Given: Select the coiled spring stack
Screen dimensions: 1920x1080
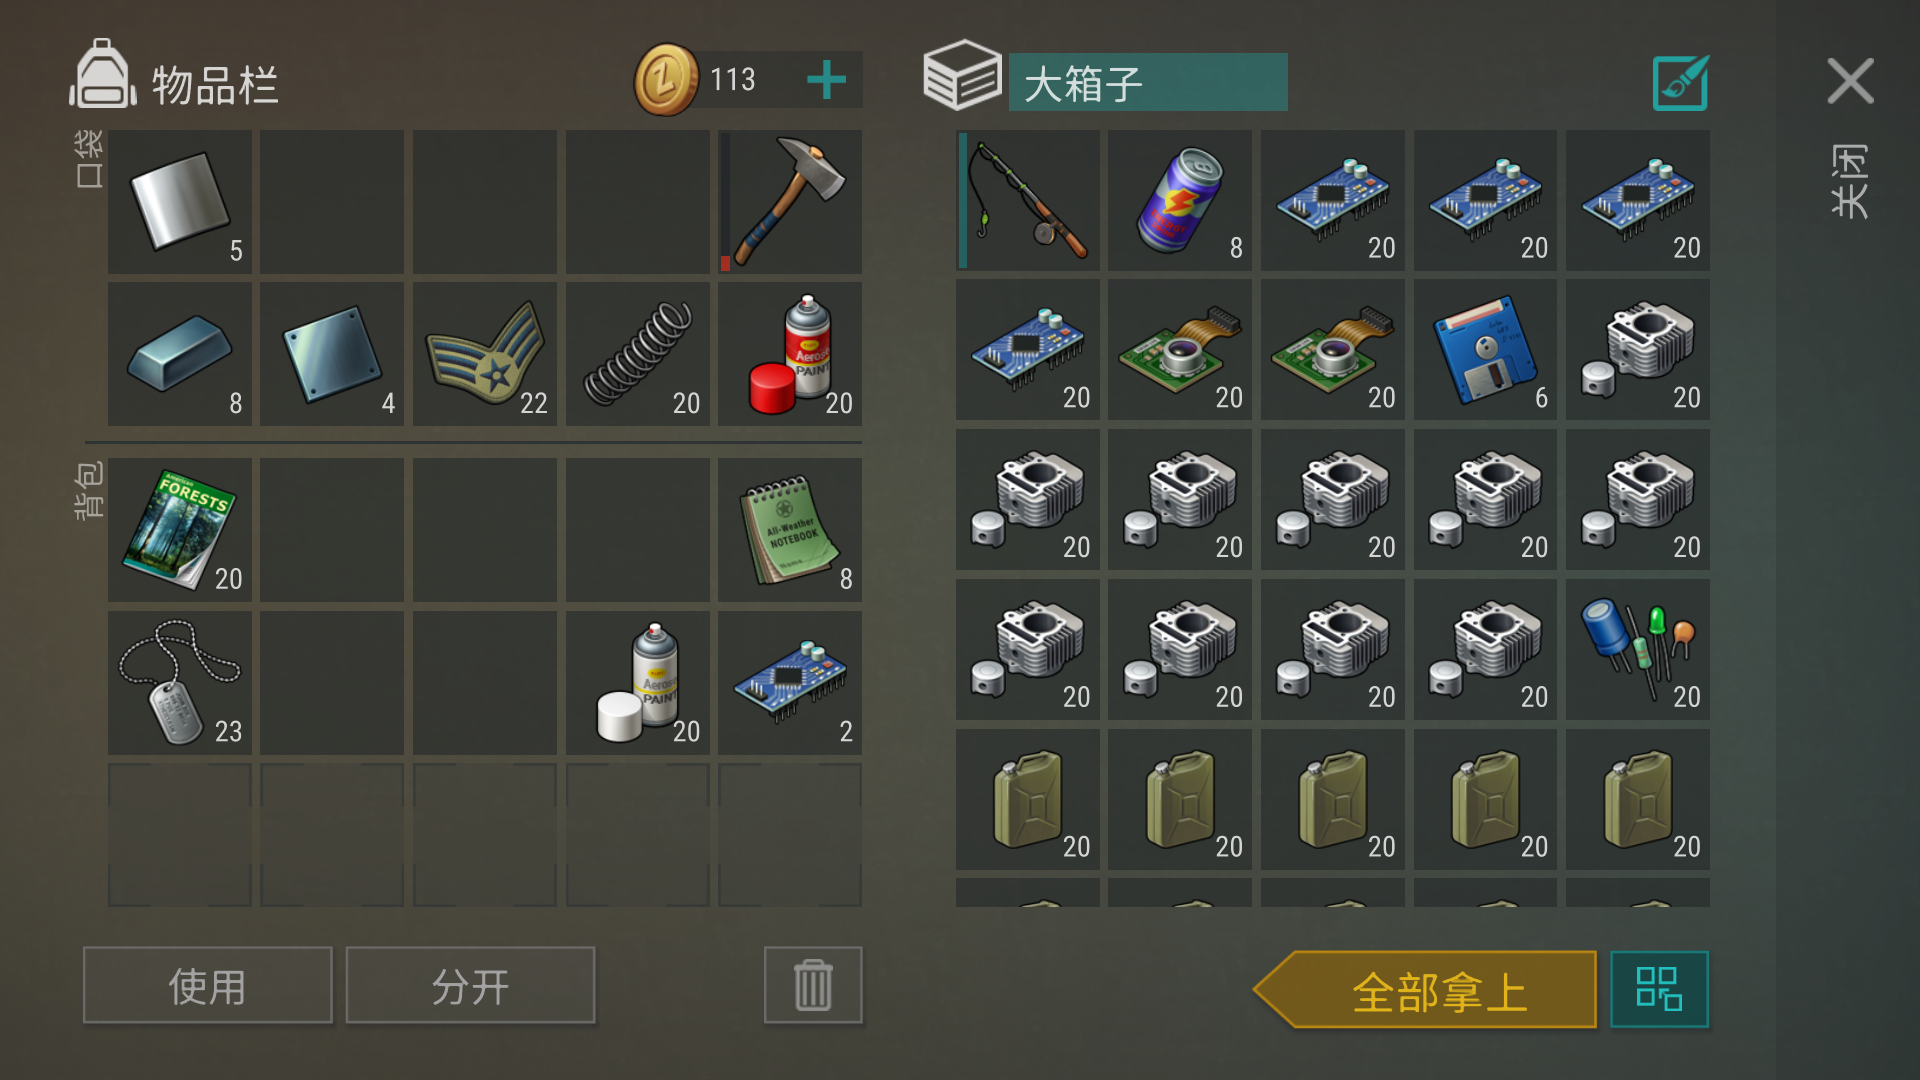Looking at the screenshot, I should click(x=638, y=354).
